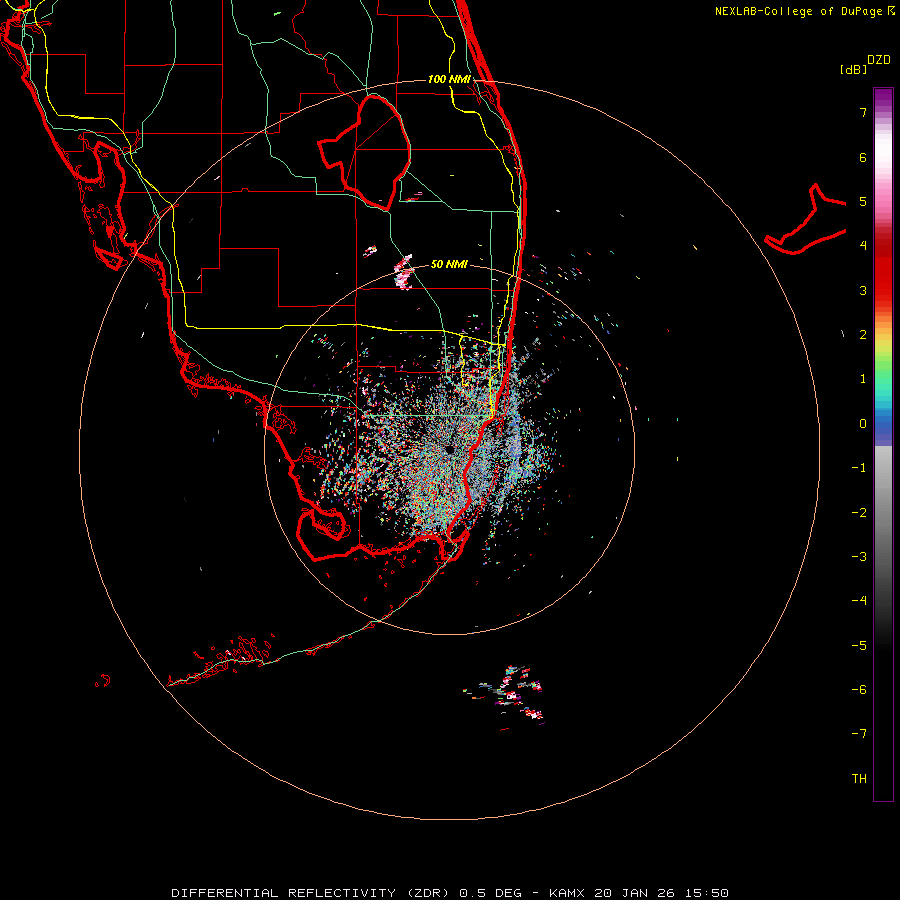Click the 50 NMI range ring label
Screen dimensions: 900x900
[449, 264]
